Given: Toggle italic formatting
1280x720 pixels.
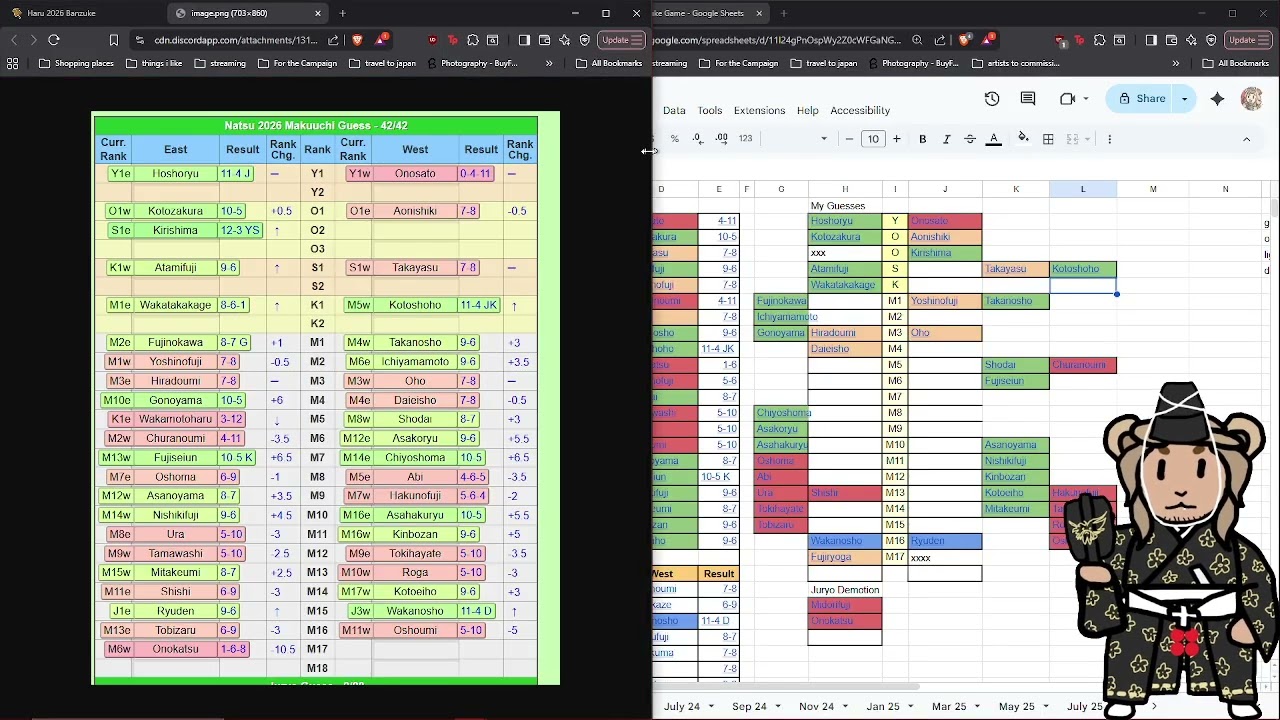Looking at the screenshot, I should (x=946, y=139).
